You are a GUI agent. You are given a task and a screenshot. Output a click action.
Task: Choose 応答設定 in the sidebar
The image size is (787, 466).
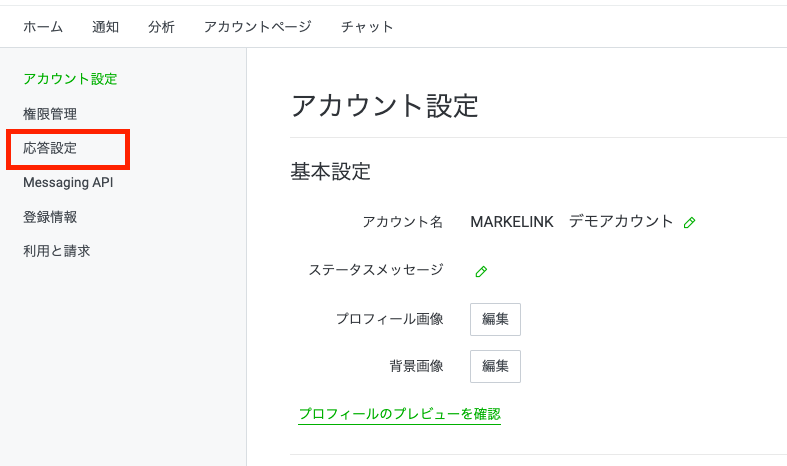click(x=50, y=148)
